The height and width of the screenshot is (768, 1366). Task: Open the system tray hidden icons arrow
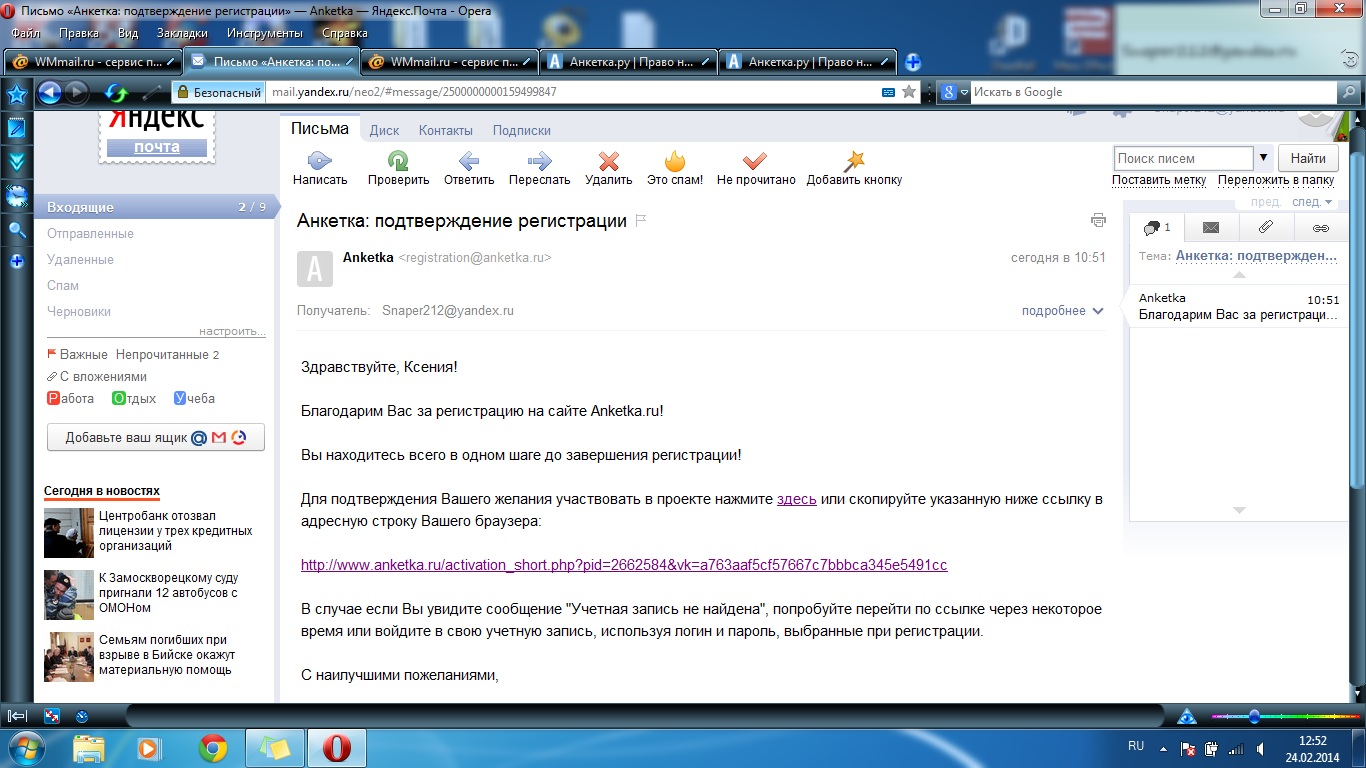click(x=1165, y=747)
